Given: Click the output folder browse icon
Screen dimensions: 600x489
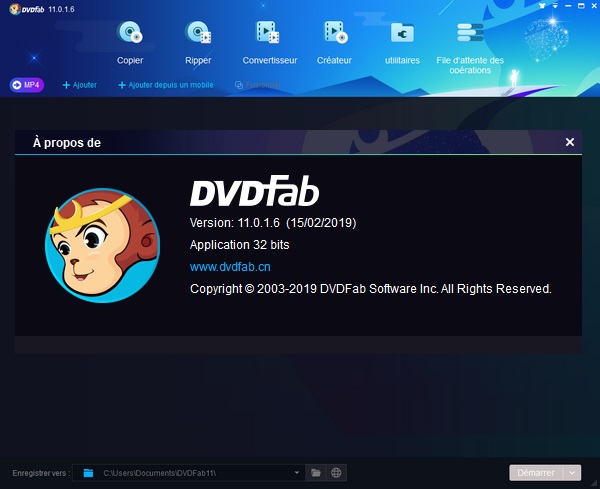Looking at the screenshot, I should (x=316, y=473).
